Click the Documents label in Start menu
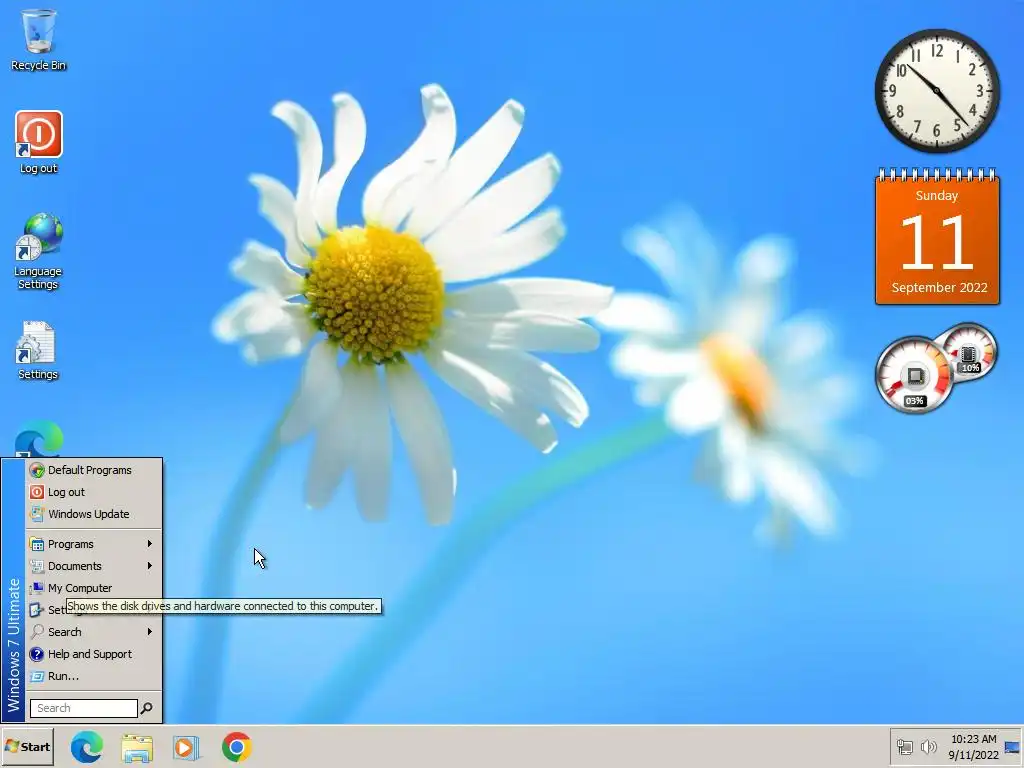 (x=74, y=566)
